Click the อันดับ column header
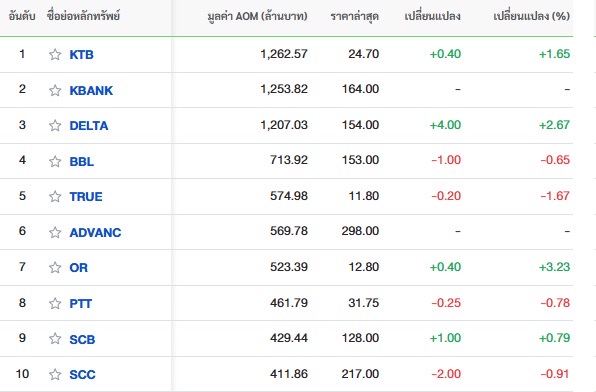 (x=22, y=16)
